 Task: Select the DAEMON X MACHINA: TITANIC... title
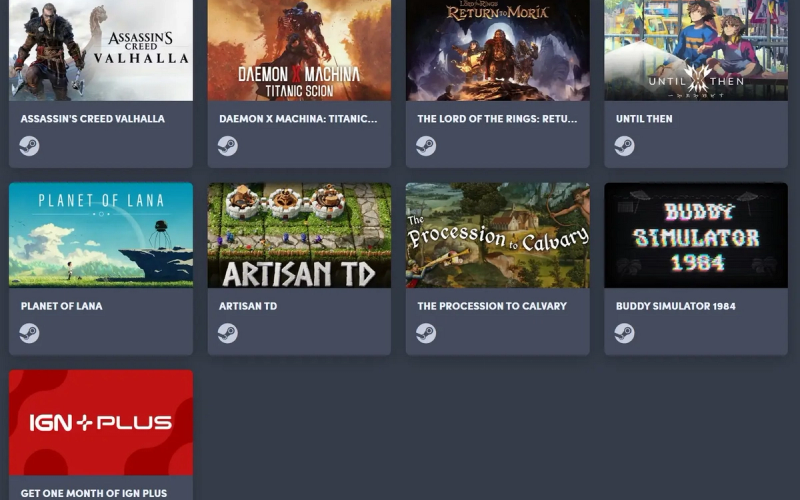coord(298,119)
